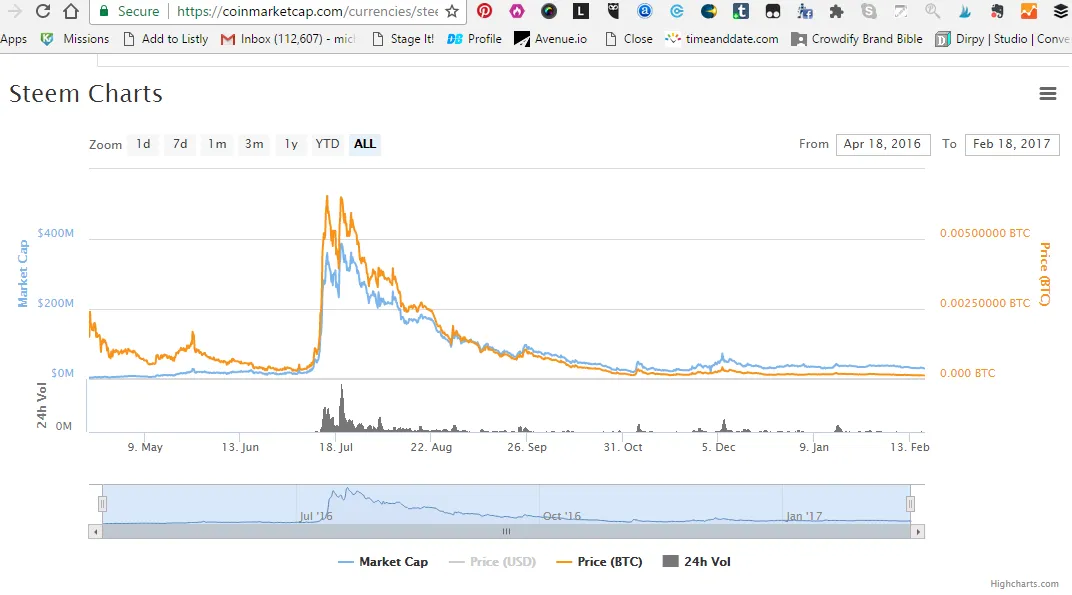Click the navigator right range handle
This screenshot has width=1072, height=595.
(x=910, y=504)
